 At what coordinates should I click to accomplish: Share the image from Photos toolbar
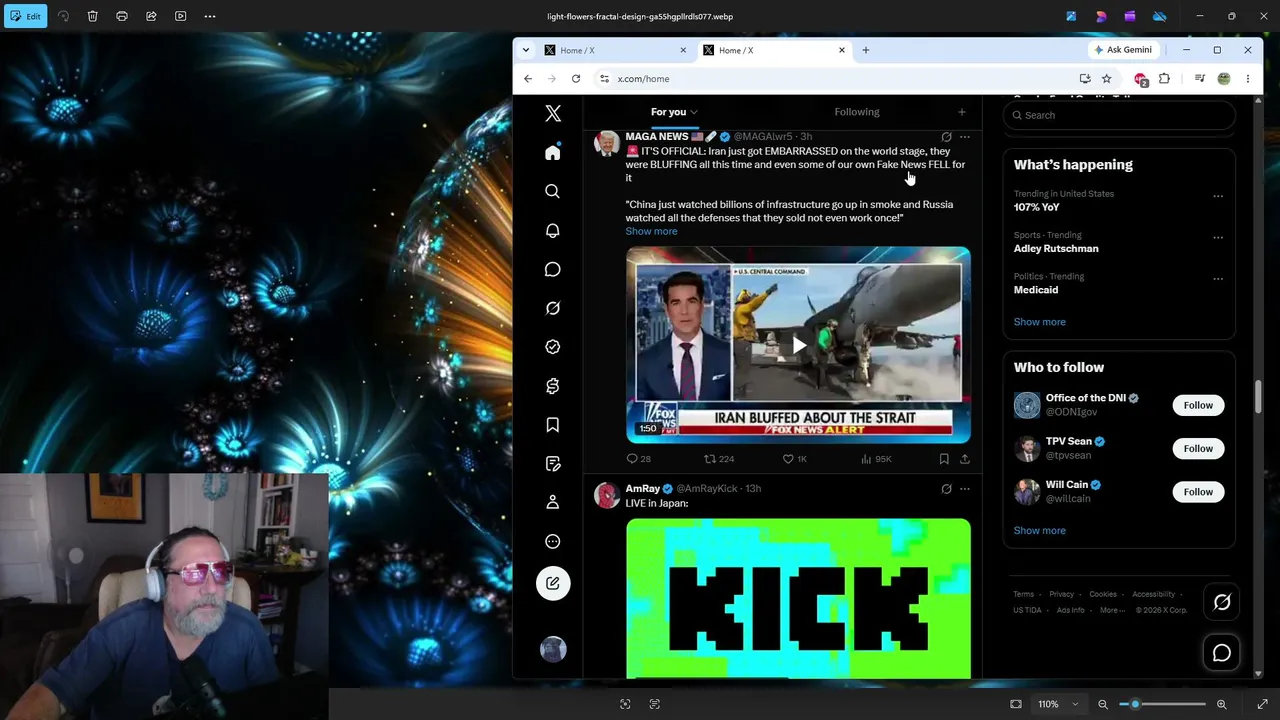[151, 16]
